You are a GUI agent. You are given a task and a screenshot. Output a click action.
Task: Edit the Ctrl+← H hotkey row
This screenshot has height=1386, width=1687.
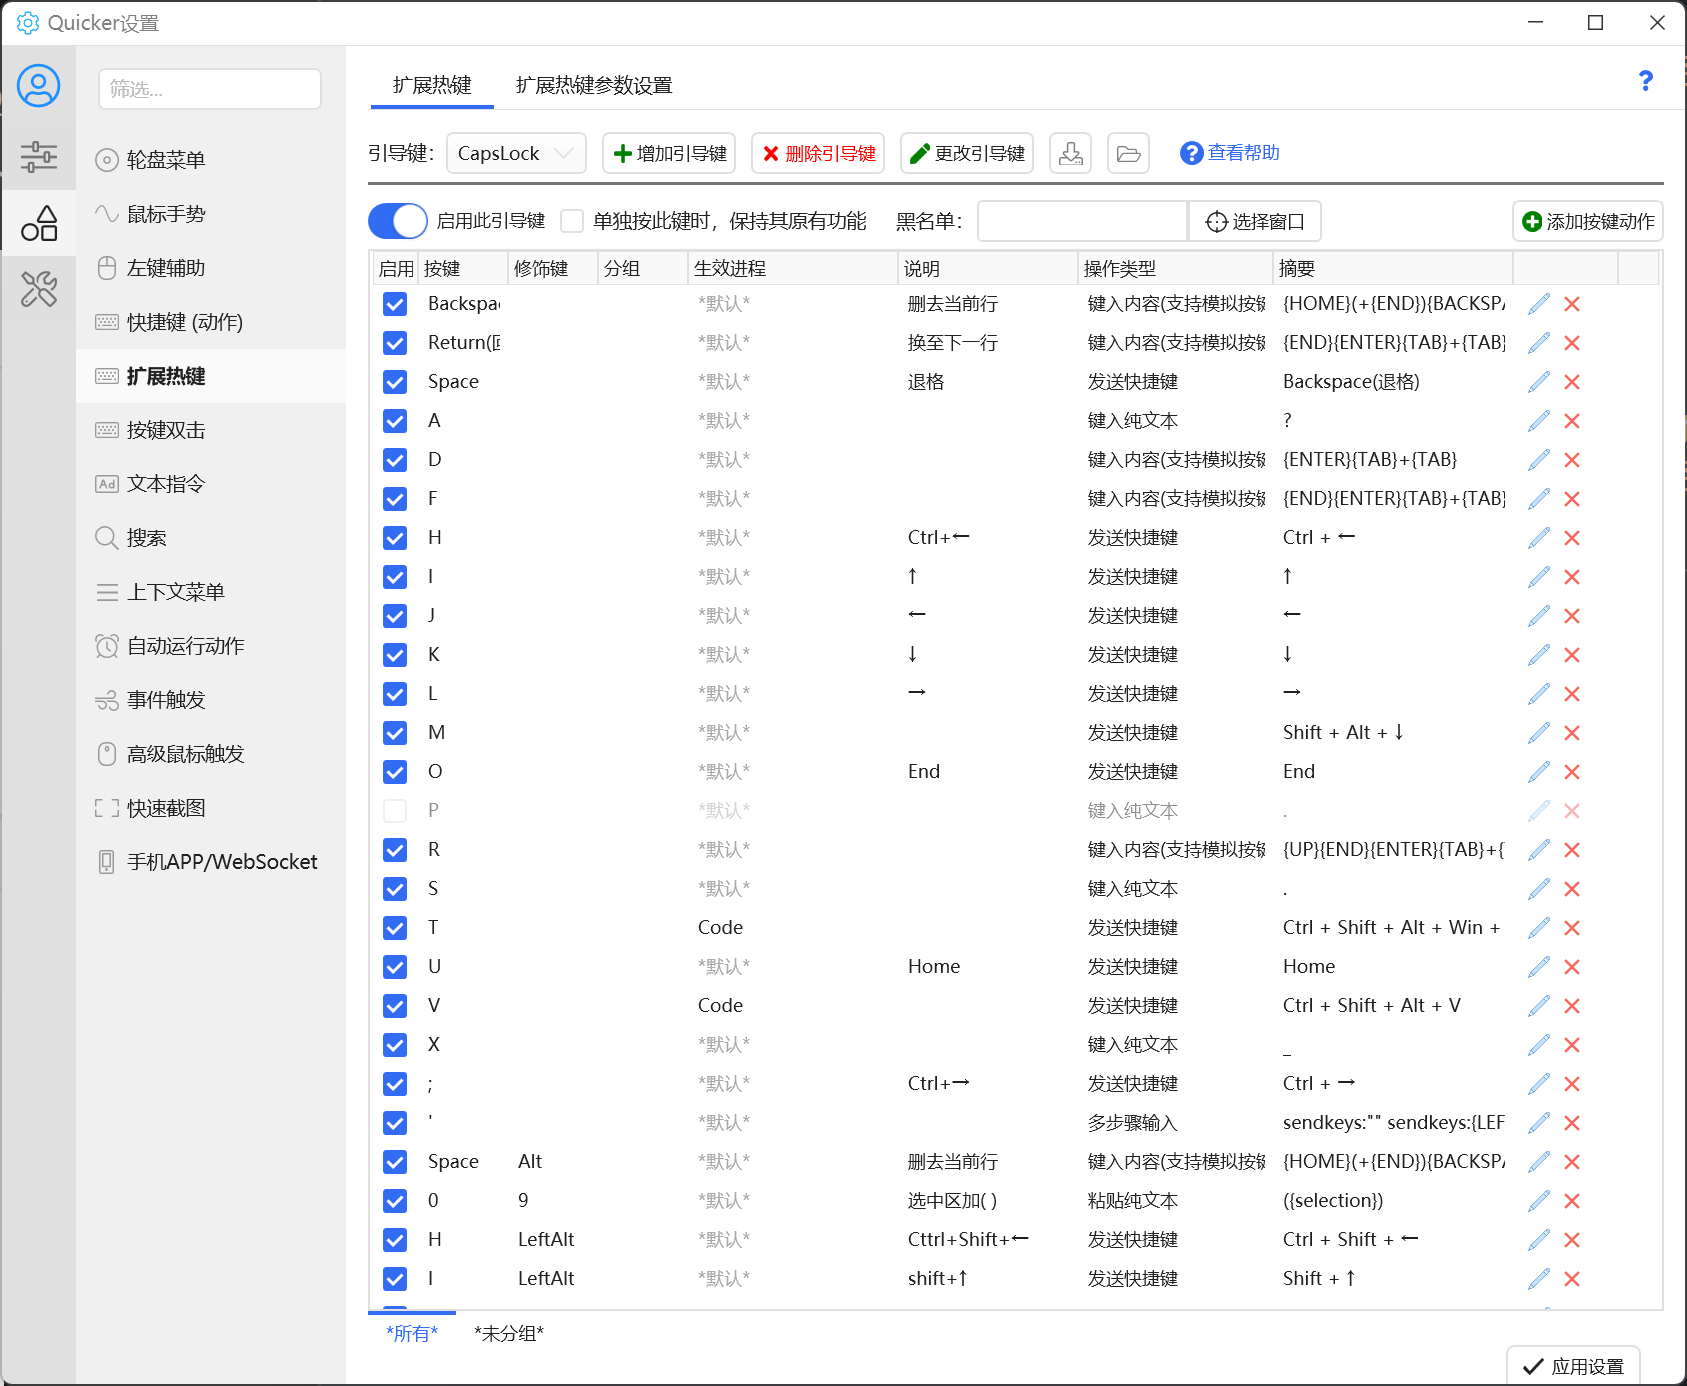tap(1539, 538)
